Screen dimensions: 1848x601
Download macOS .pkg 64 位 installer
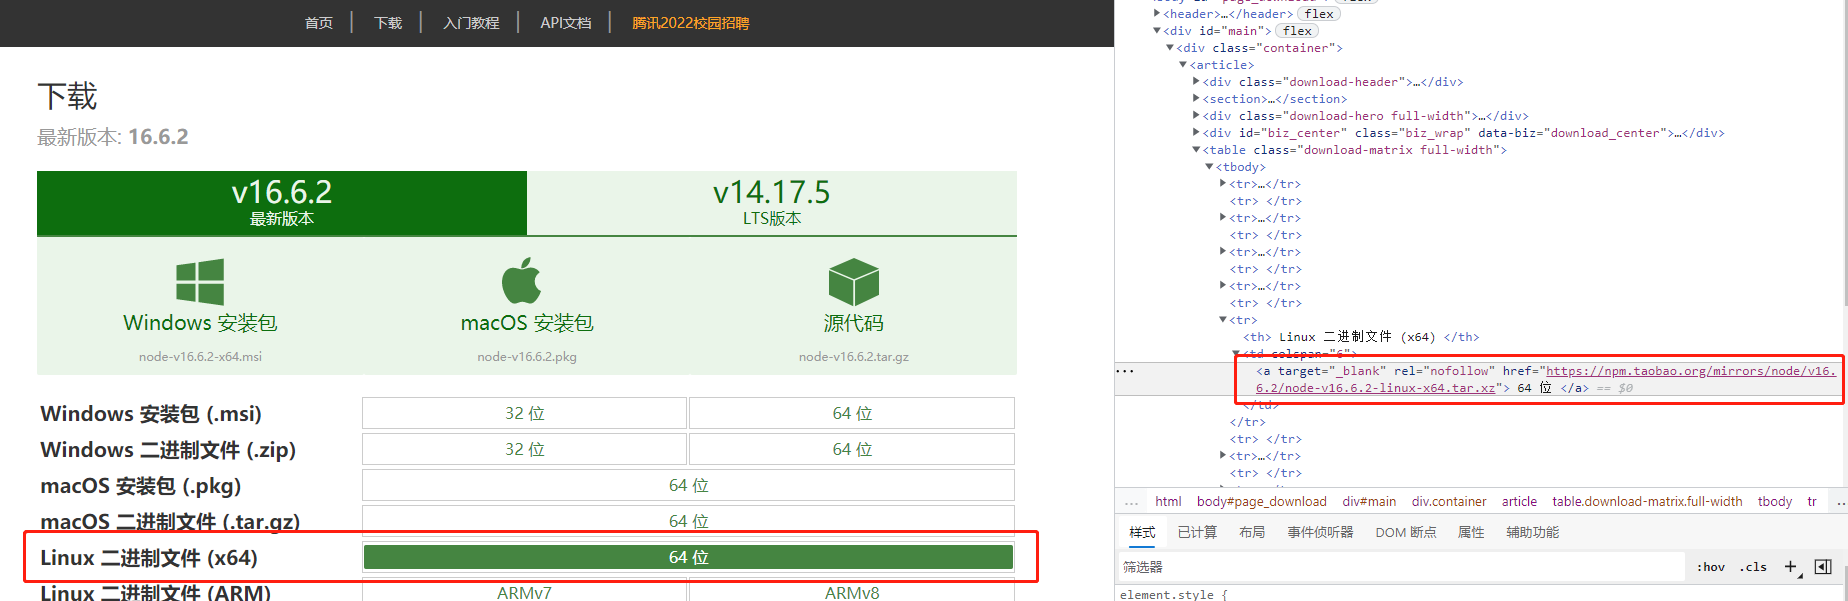coord(688,485)
